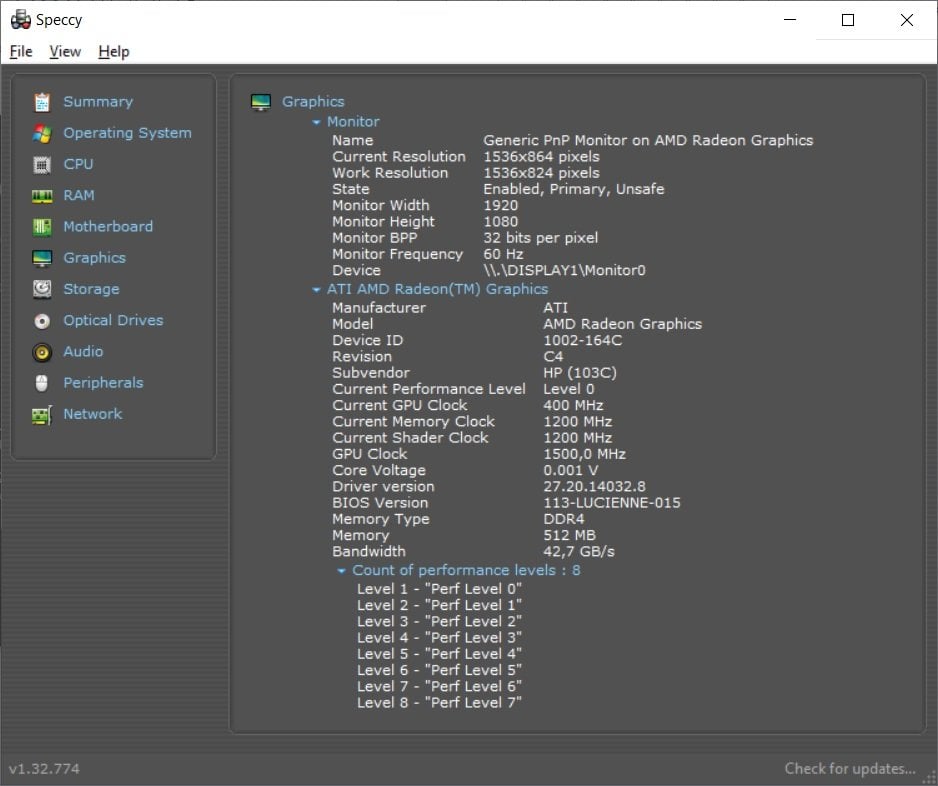Show the RAM section
Viewport: 938px width, 786px height.
[x=79, y=195]
